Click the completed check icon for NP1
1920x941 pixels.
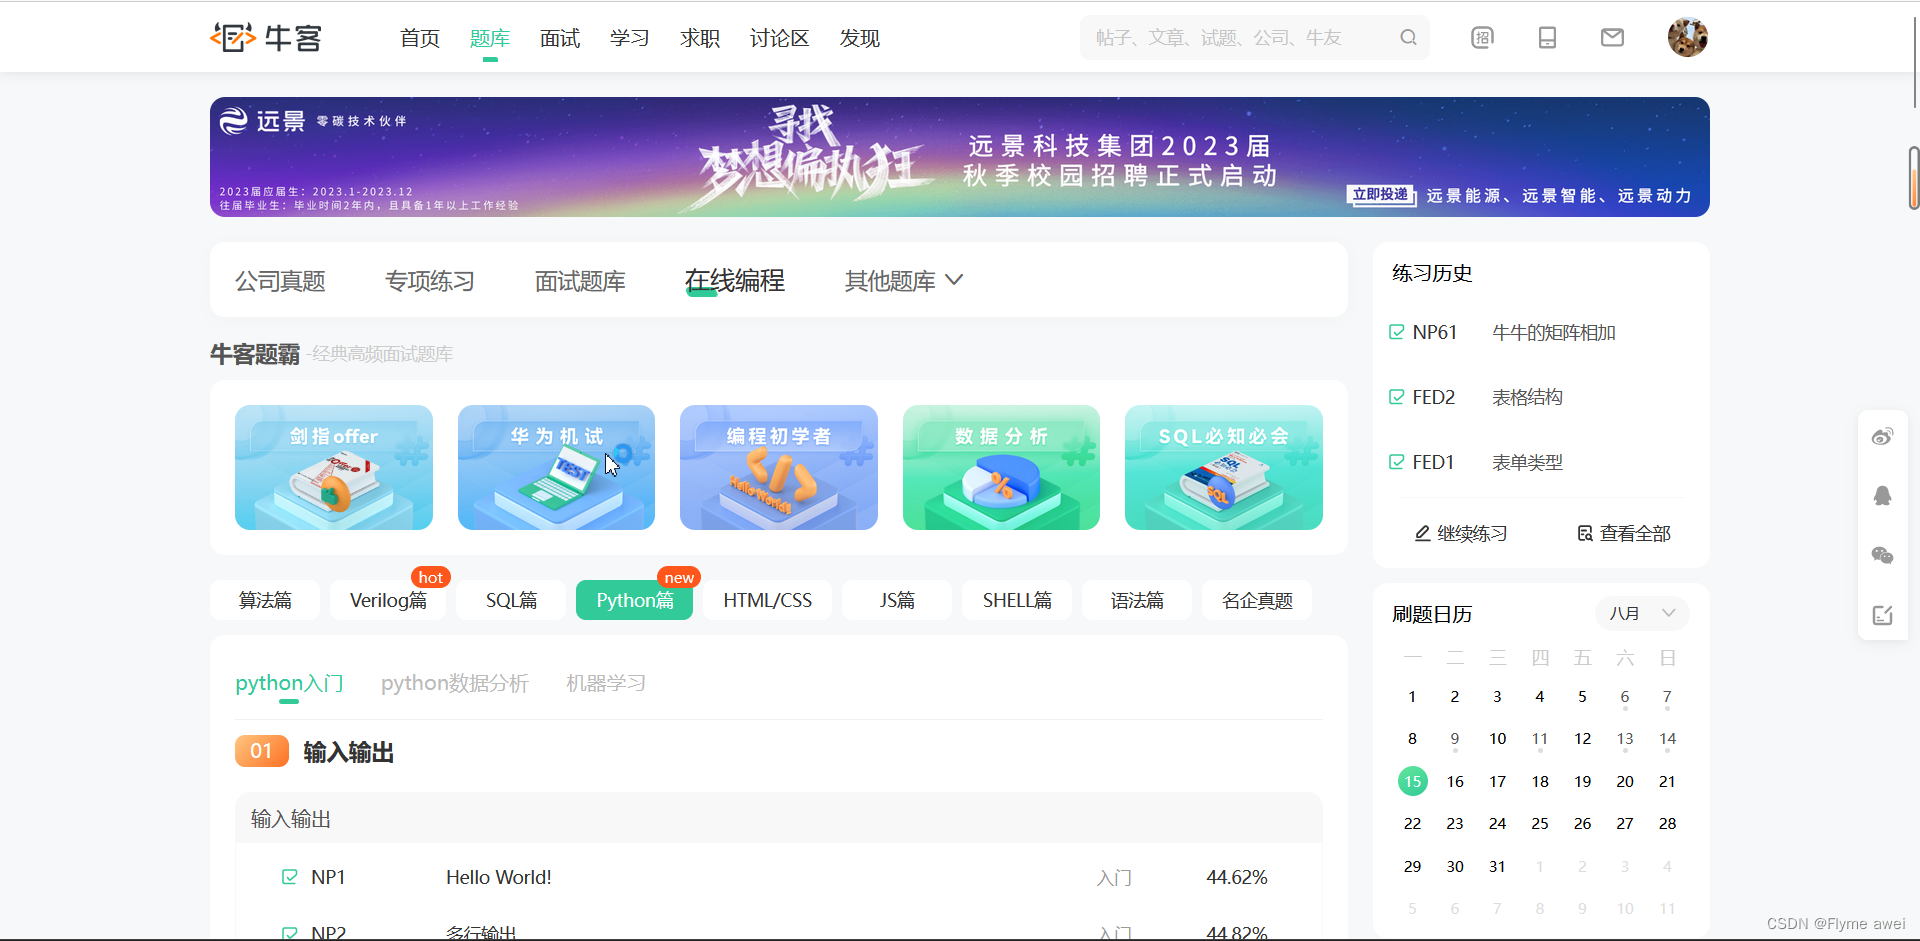coord(290,877)
